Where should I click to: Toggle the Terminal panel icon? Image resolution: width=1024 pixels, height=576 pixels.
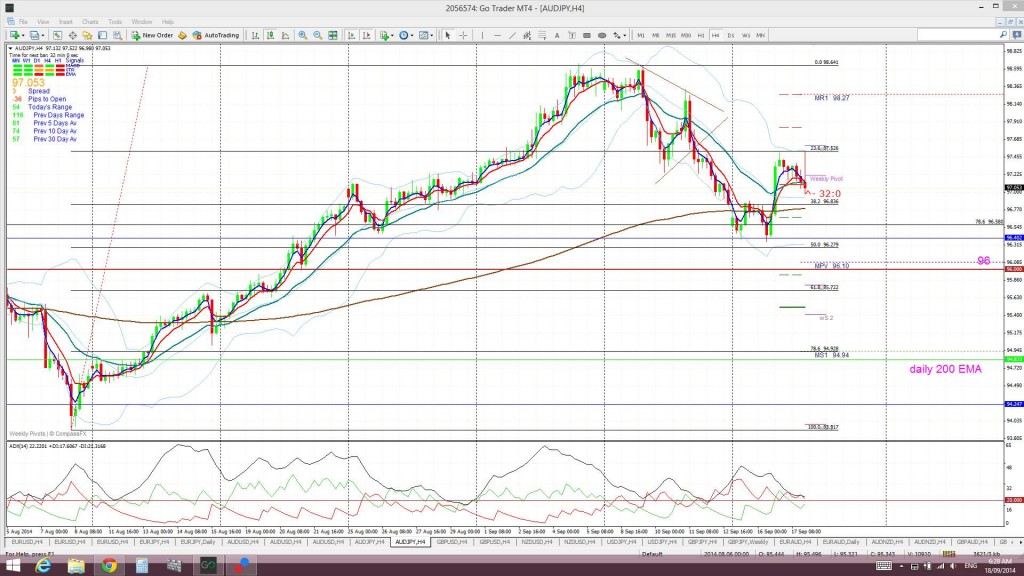[x=103, y=35]
